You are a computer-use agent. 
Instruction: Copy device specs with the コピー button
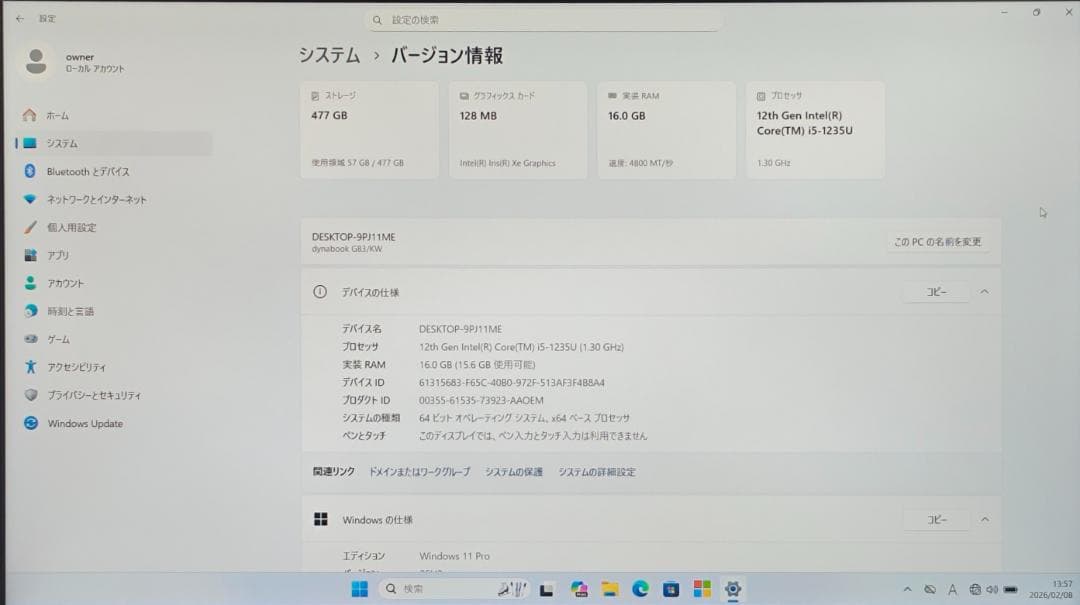[934, 292]
